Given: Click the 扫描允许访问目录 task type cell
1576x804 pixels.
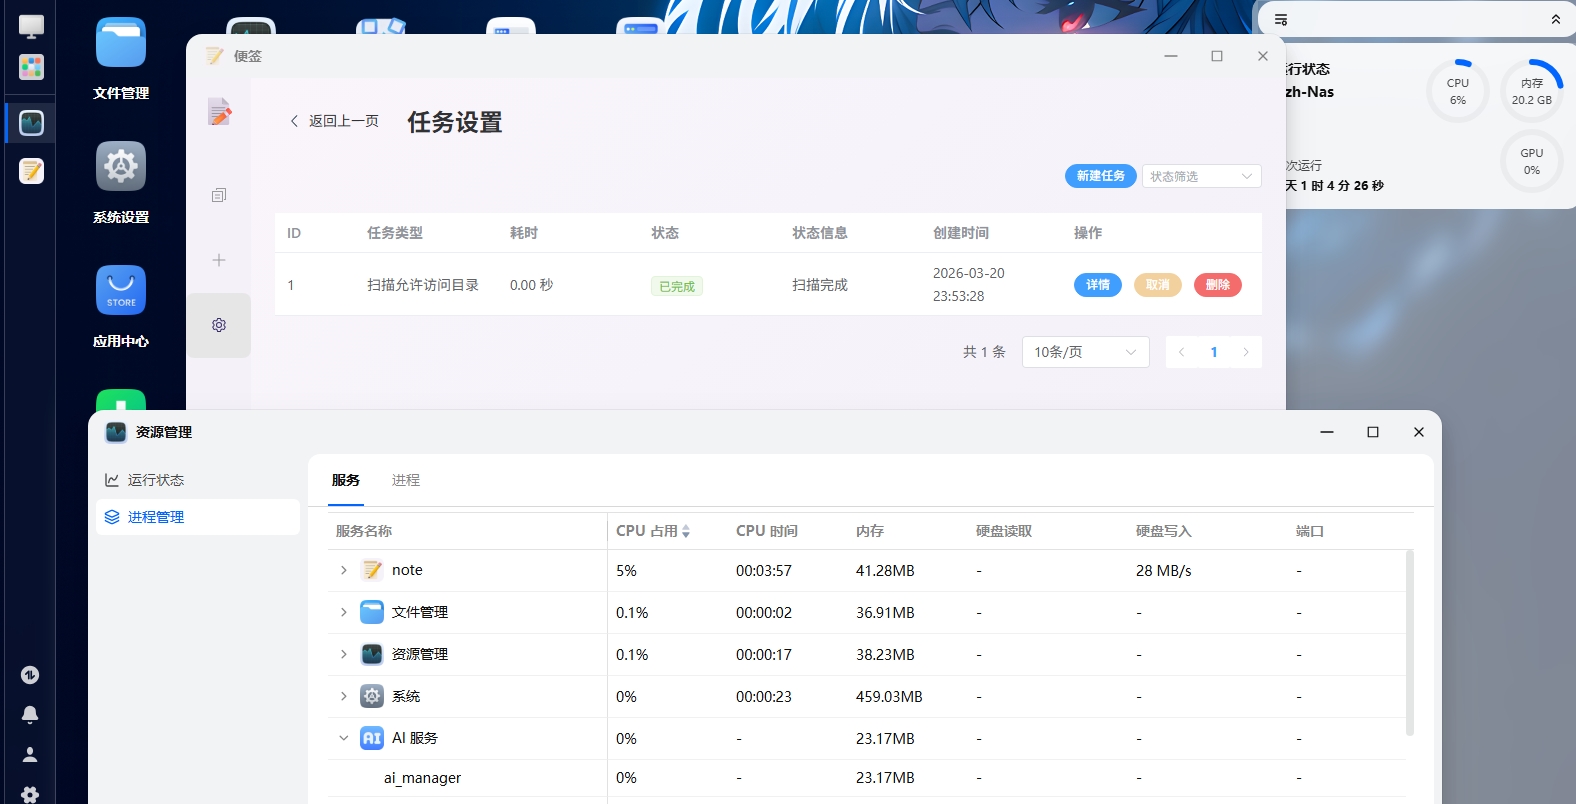Looking at the screenshot, I should [x=423, y=285].
